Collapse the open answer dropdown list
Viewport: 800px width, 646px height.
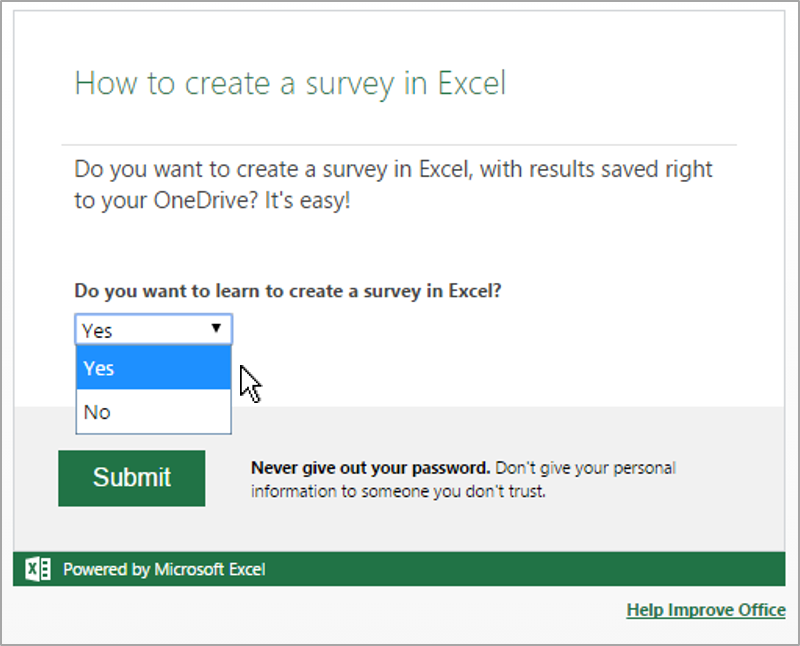216,329
